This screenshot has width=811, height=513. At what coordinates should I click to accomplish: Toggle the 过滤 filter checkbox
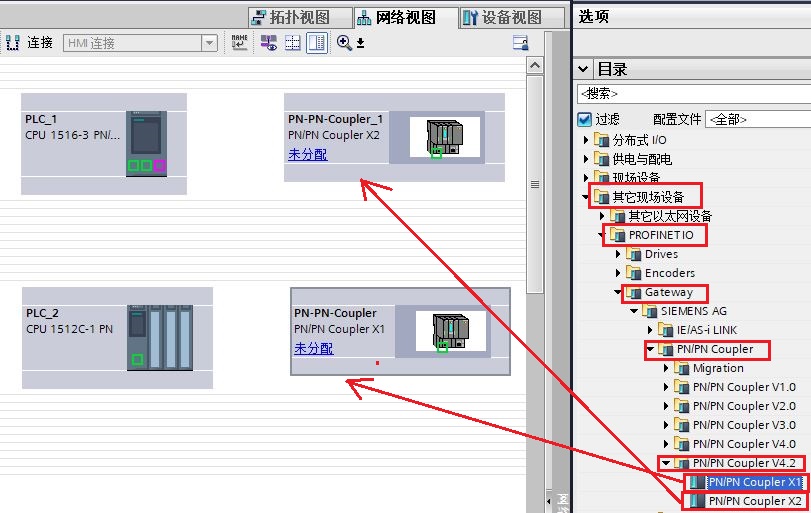click(584, 119)
